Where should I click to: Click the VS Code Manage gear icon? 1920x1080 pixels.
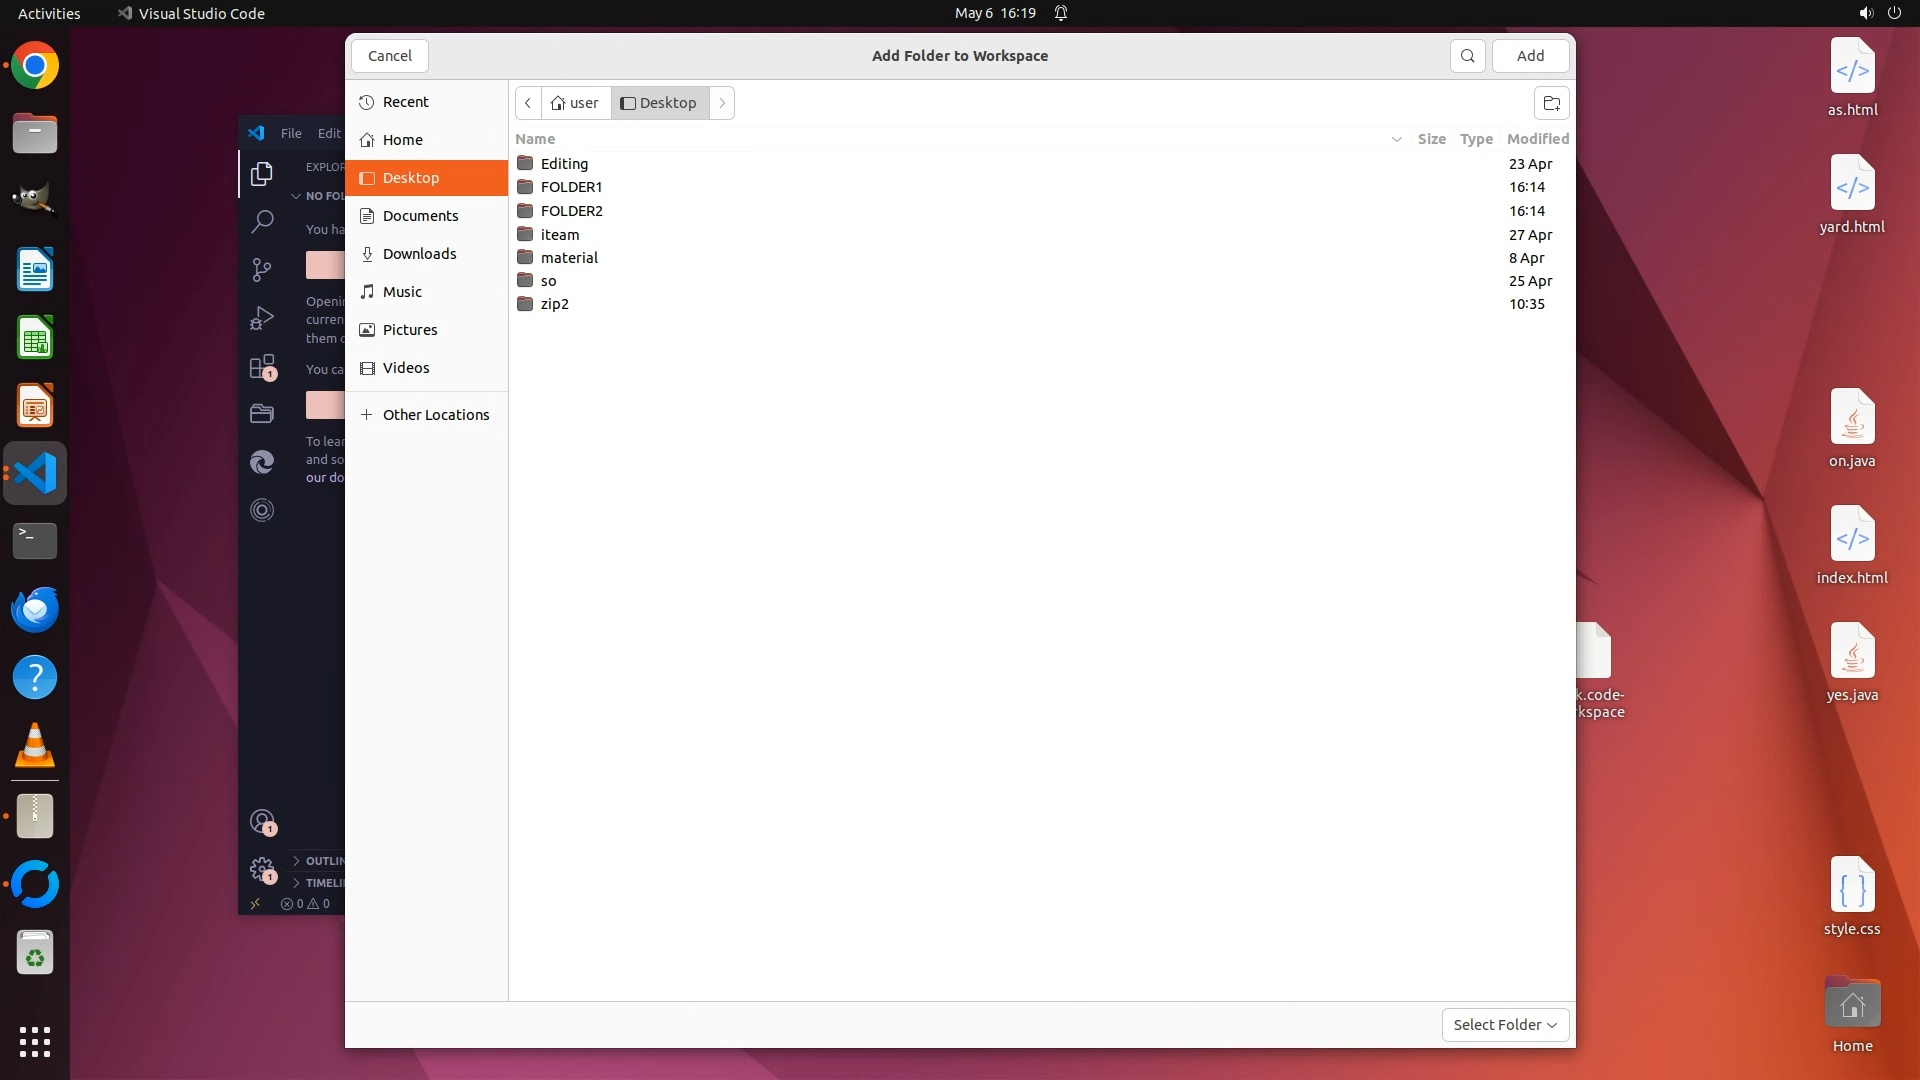coord(262,869)
